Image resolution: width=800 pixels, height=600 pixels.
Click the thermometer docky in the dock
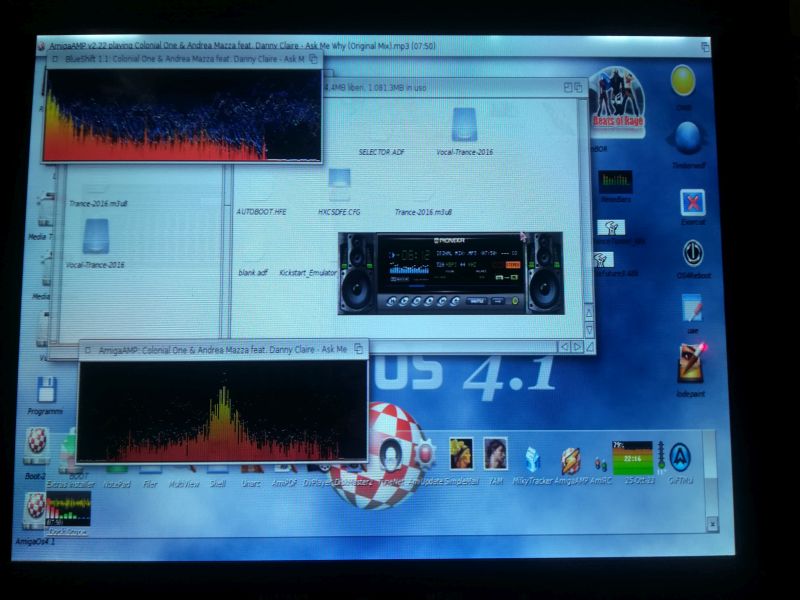[x=661, y=456]
